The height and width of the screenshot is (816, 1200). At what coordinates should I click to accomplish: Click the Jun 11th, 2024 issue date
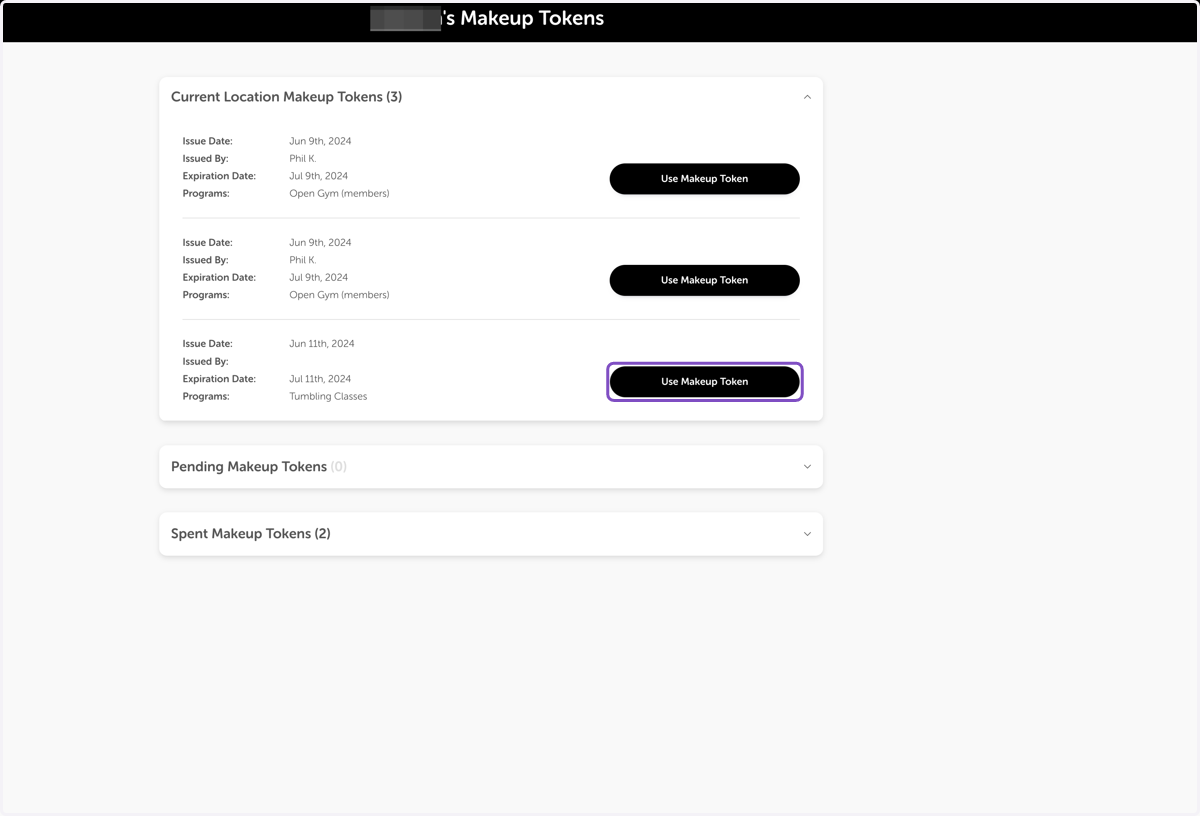322,344
